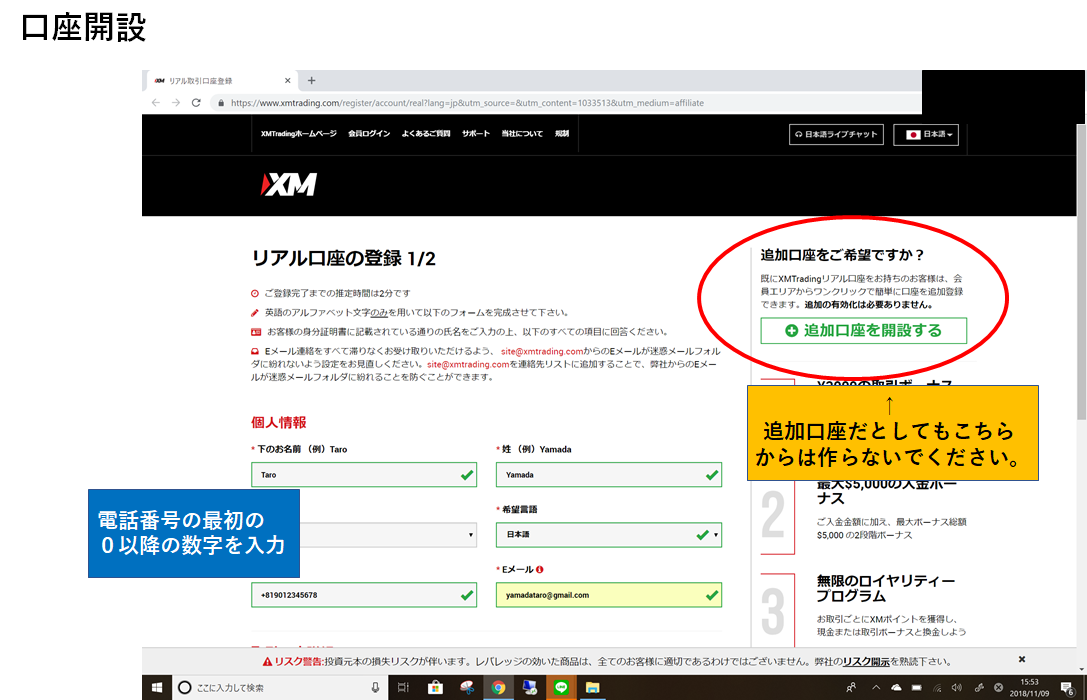Close the リアル取引口座登録 tab
This screenshot has height=700, width=1087.
(x=288, y=80)
